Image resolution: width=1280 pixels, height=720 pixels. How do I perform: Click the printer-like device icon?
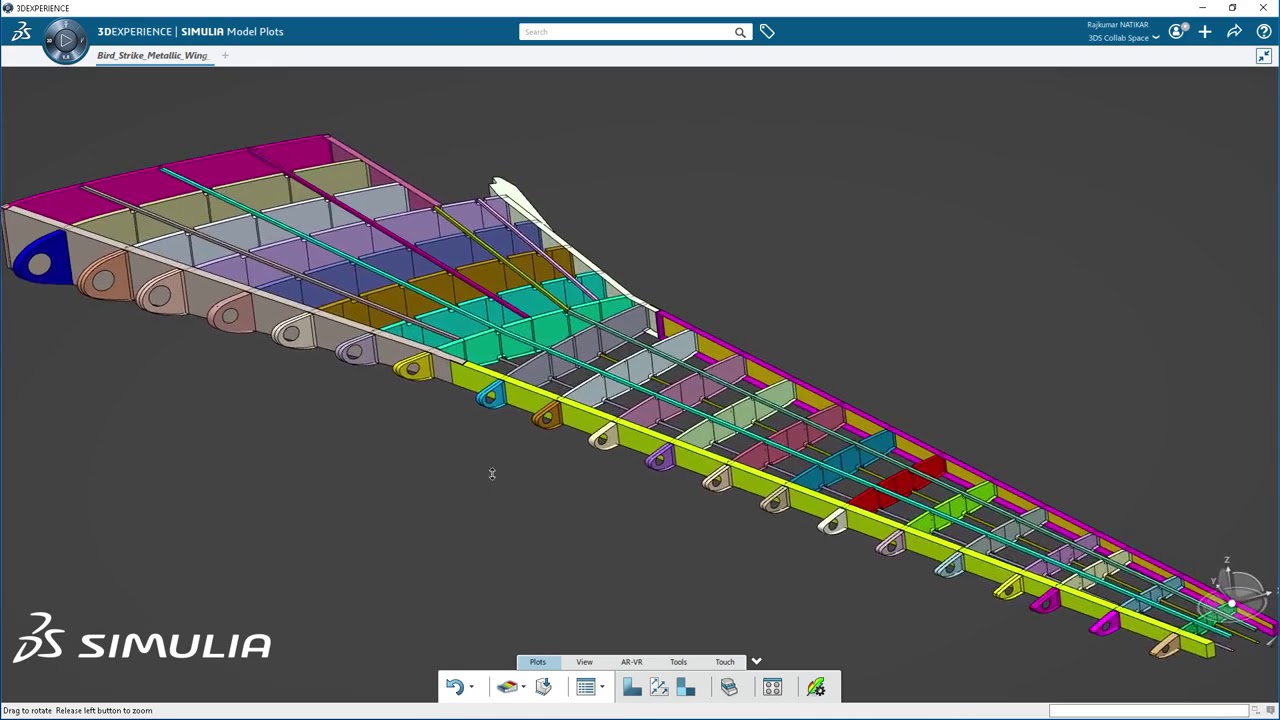(729, 687)
